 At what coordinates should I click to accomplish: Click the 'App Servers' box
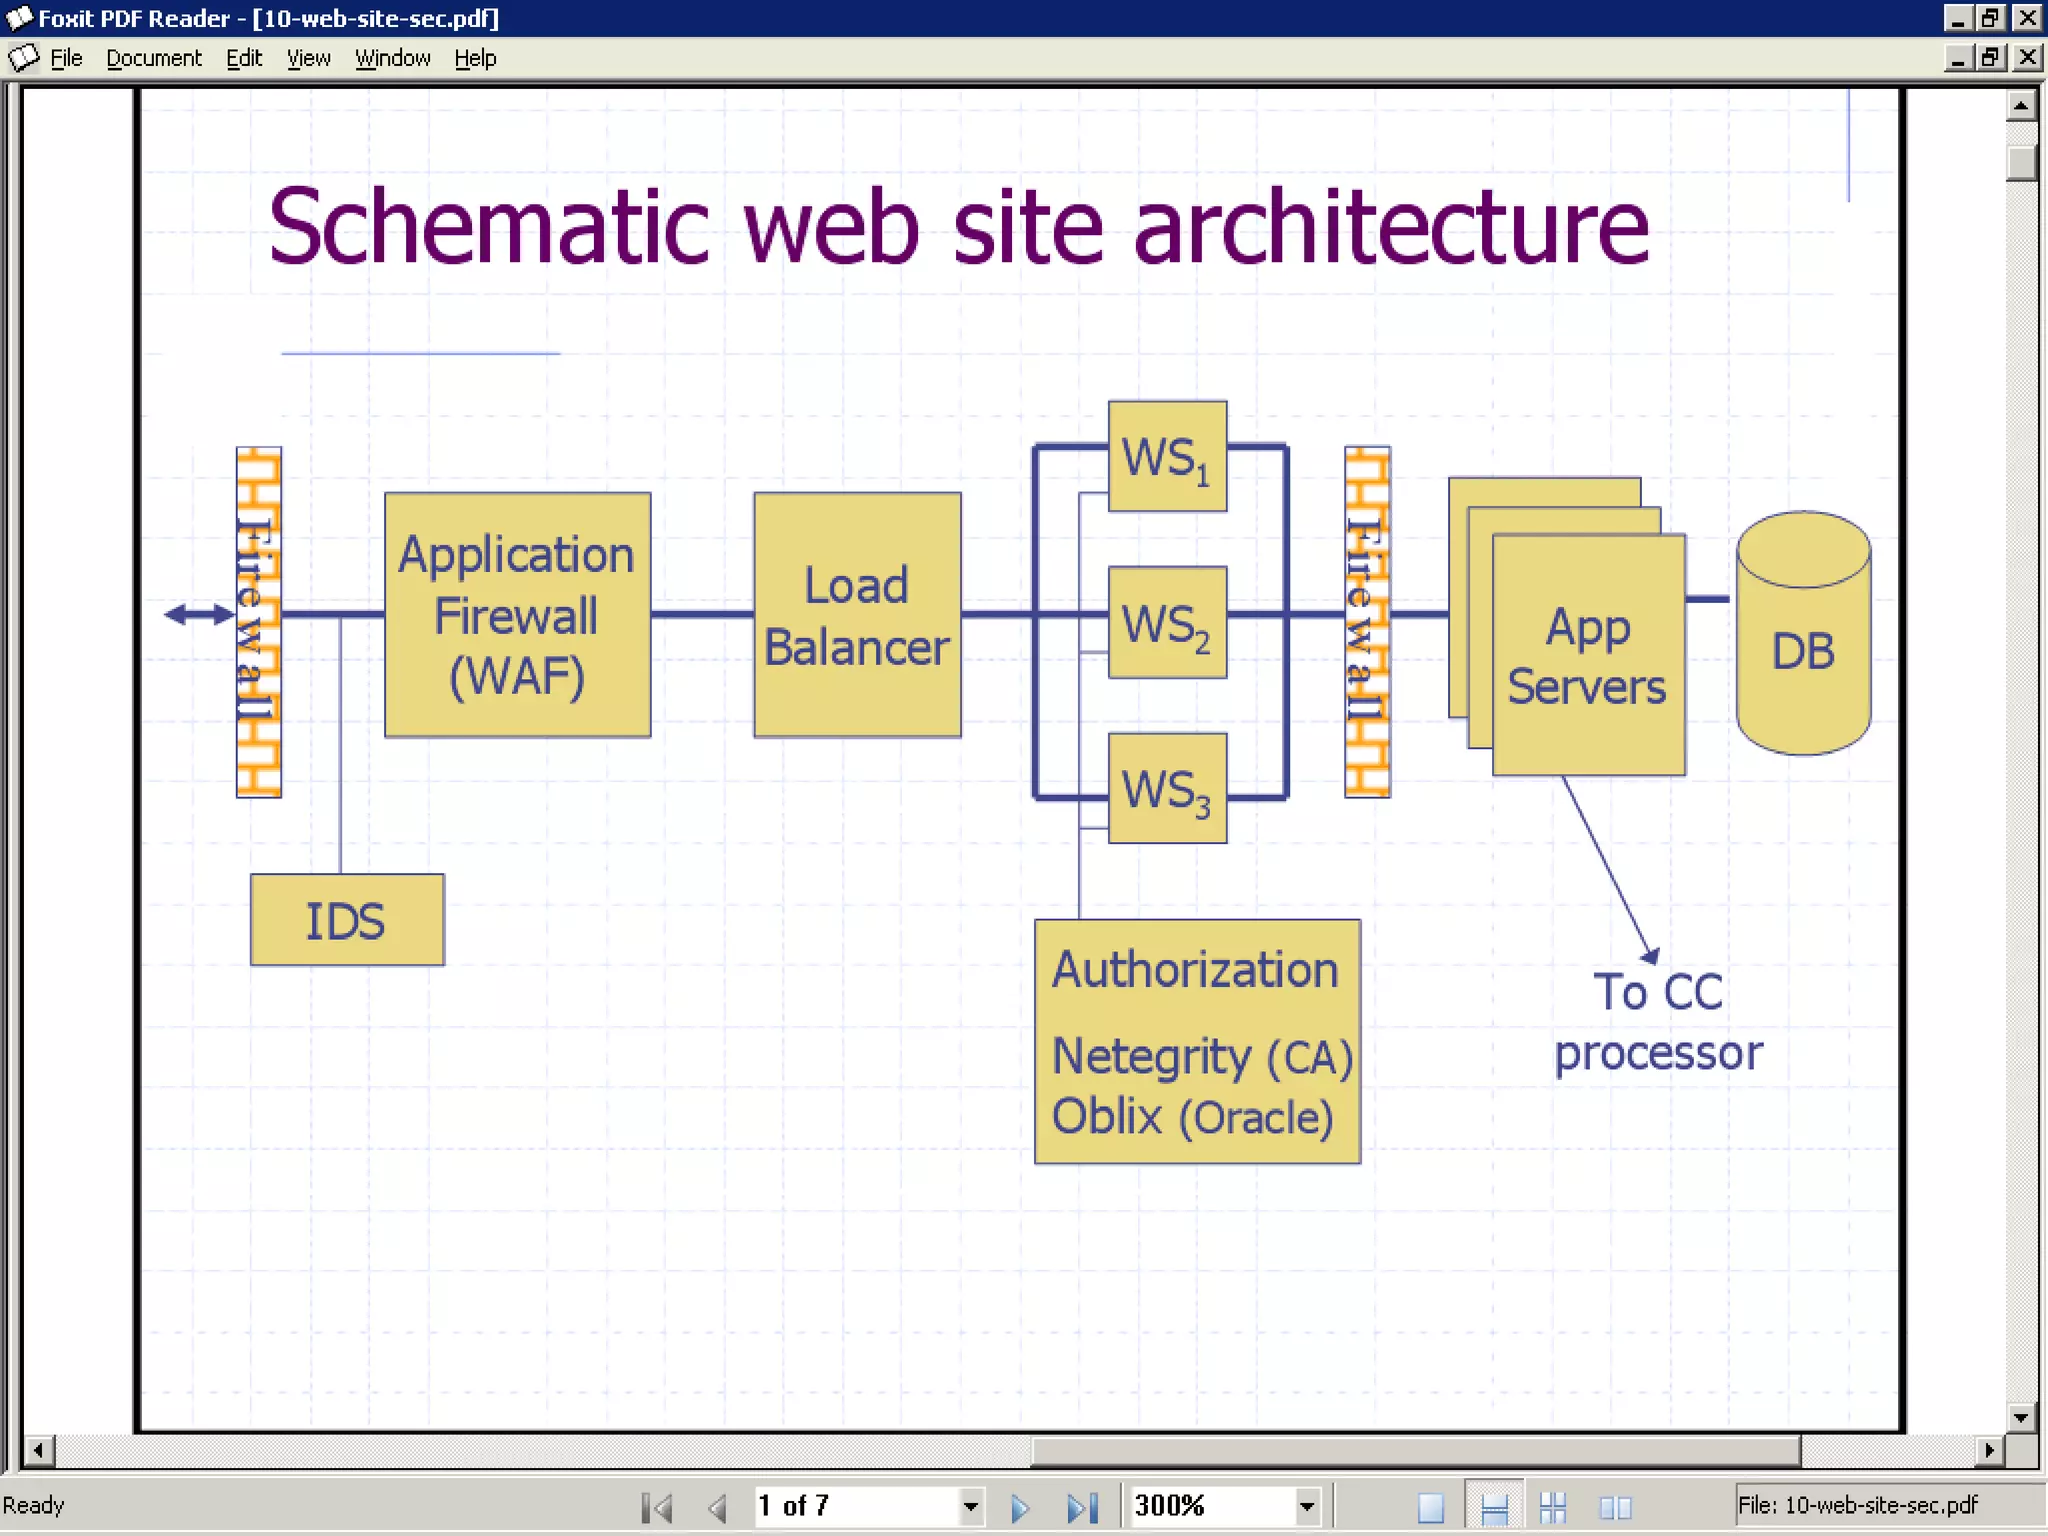(1588, 655)
